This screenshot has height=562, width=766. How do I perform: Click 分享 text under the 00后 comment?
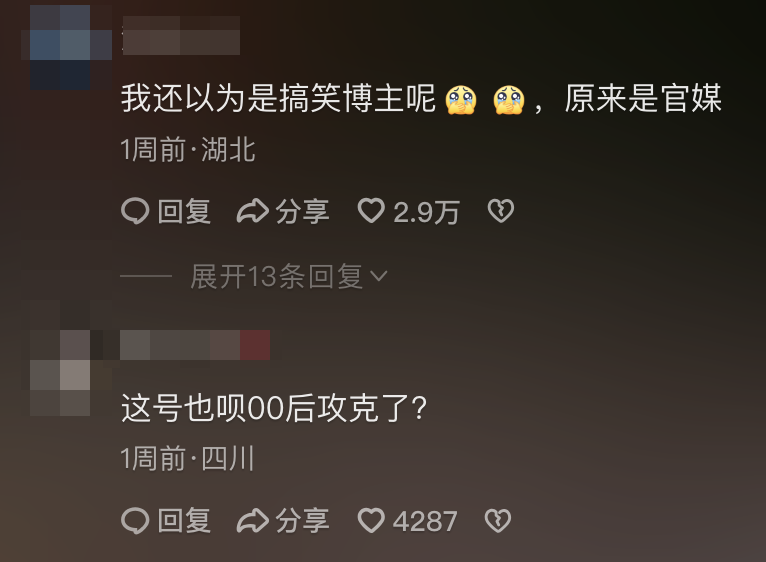[302, 520]
